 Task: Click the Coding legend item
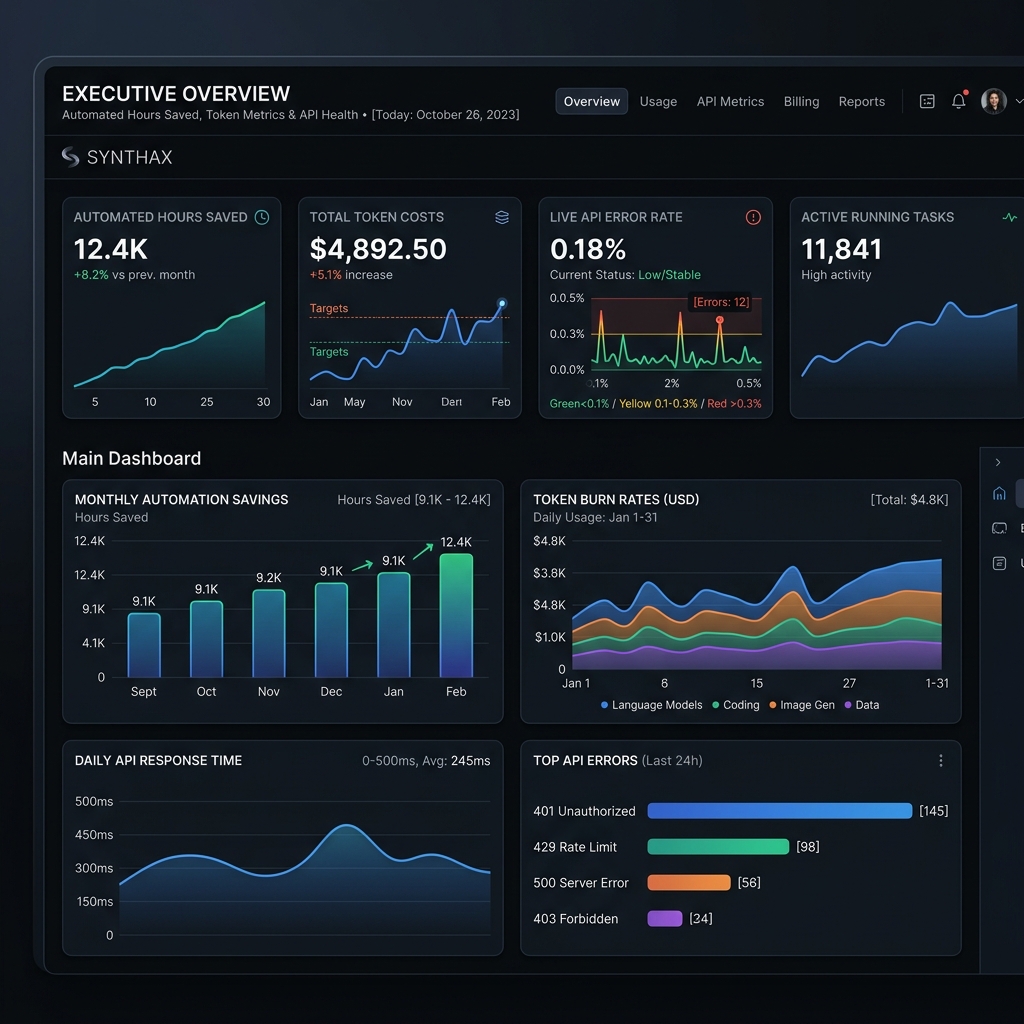point(735,705)
